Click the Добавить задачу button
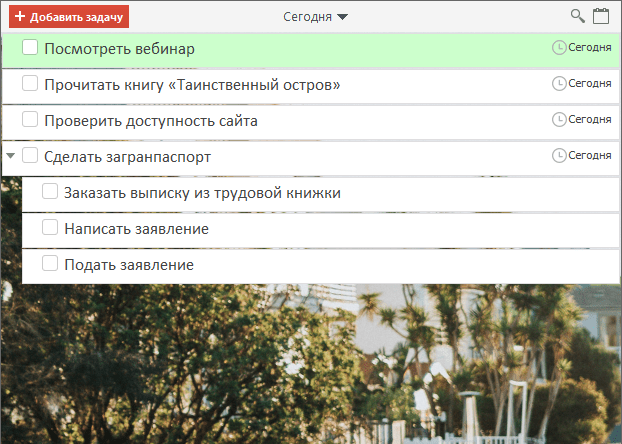Viewport: 622px width, 444px height. point(69,17)
